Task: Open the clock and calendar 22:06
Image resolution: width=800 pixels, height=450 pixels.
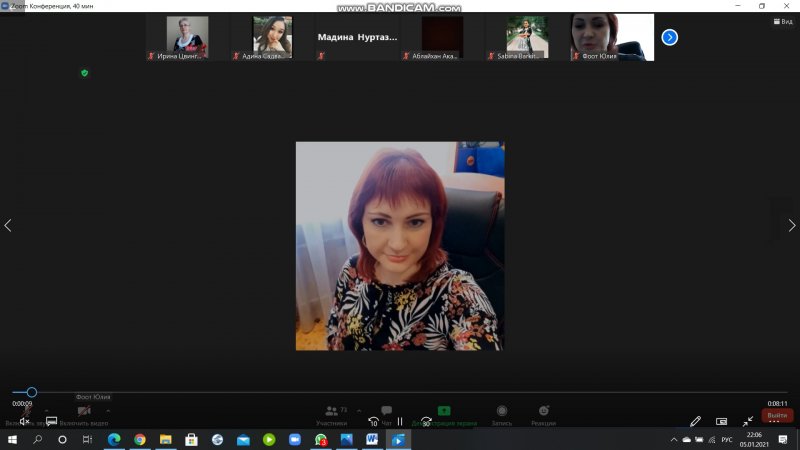Action: (754, 440)
